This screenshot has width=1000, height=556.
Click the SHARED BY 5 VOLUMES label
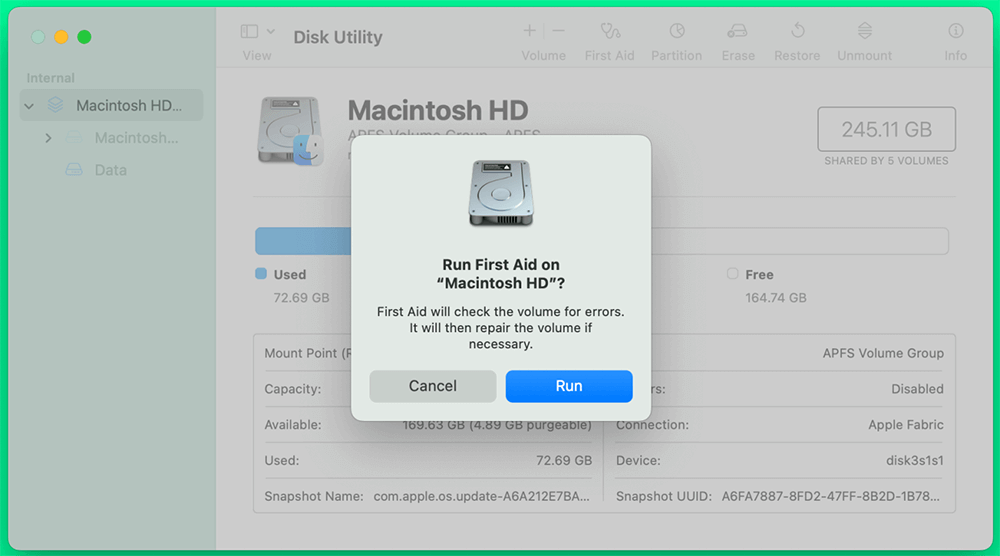click(x=886, y=161)
